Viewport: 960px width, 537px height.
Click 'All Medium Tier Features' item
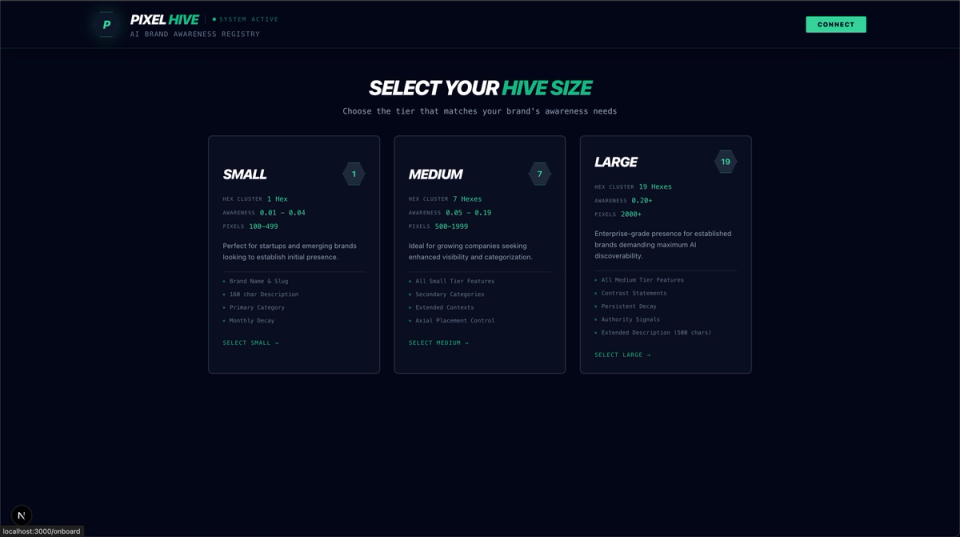(642, 280)
